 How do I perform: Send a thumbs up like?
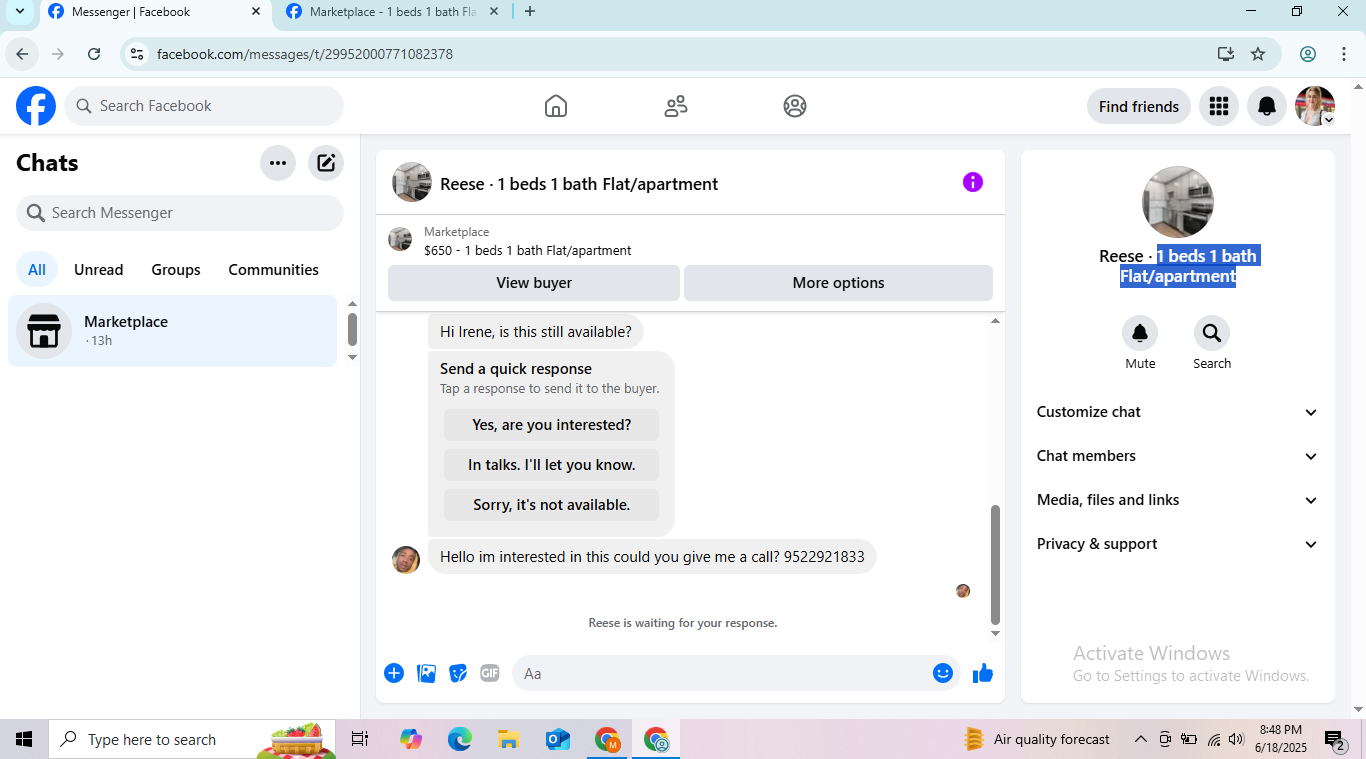click(x=983, y=673)
